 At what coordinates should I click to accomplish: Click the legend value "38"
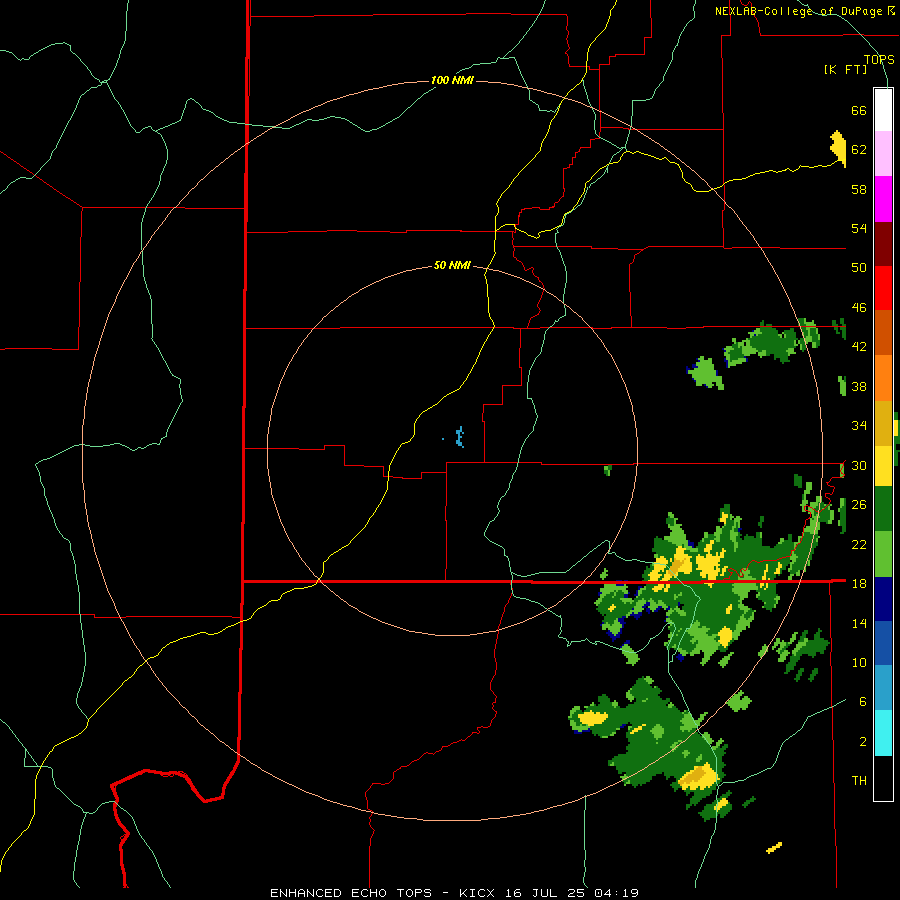(859, 387)
